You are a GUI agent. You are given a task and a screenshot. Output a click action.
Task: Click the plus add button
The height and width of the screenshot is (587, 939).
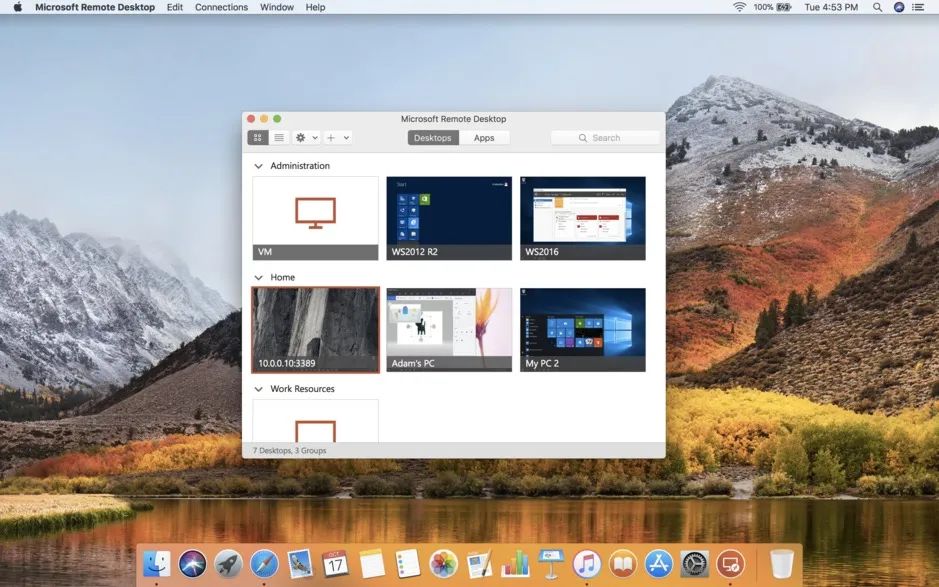[331, 138]
